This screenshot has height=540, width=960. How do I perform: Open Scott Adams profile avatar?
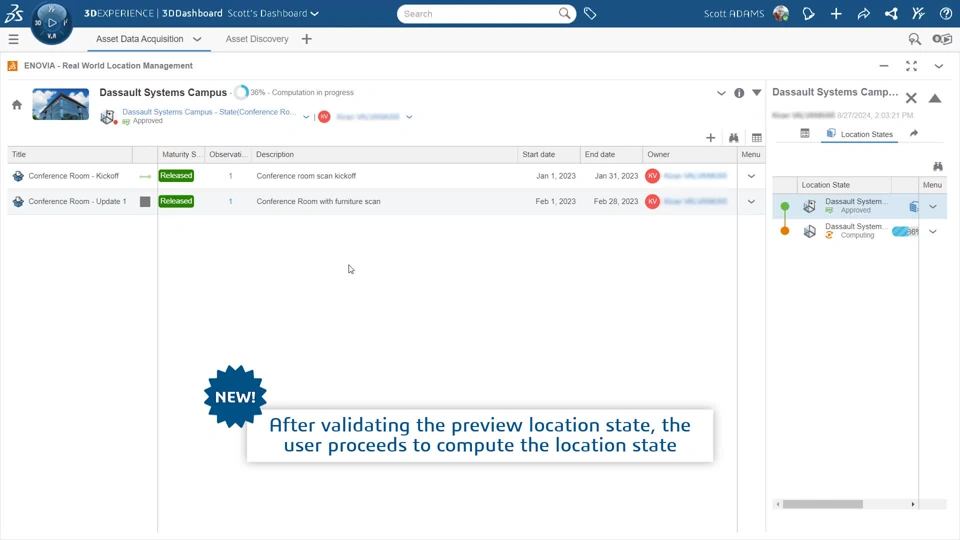[x=781, y=13]
